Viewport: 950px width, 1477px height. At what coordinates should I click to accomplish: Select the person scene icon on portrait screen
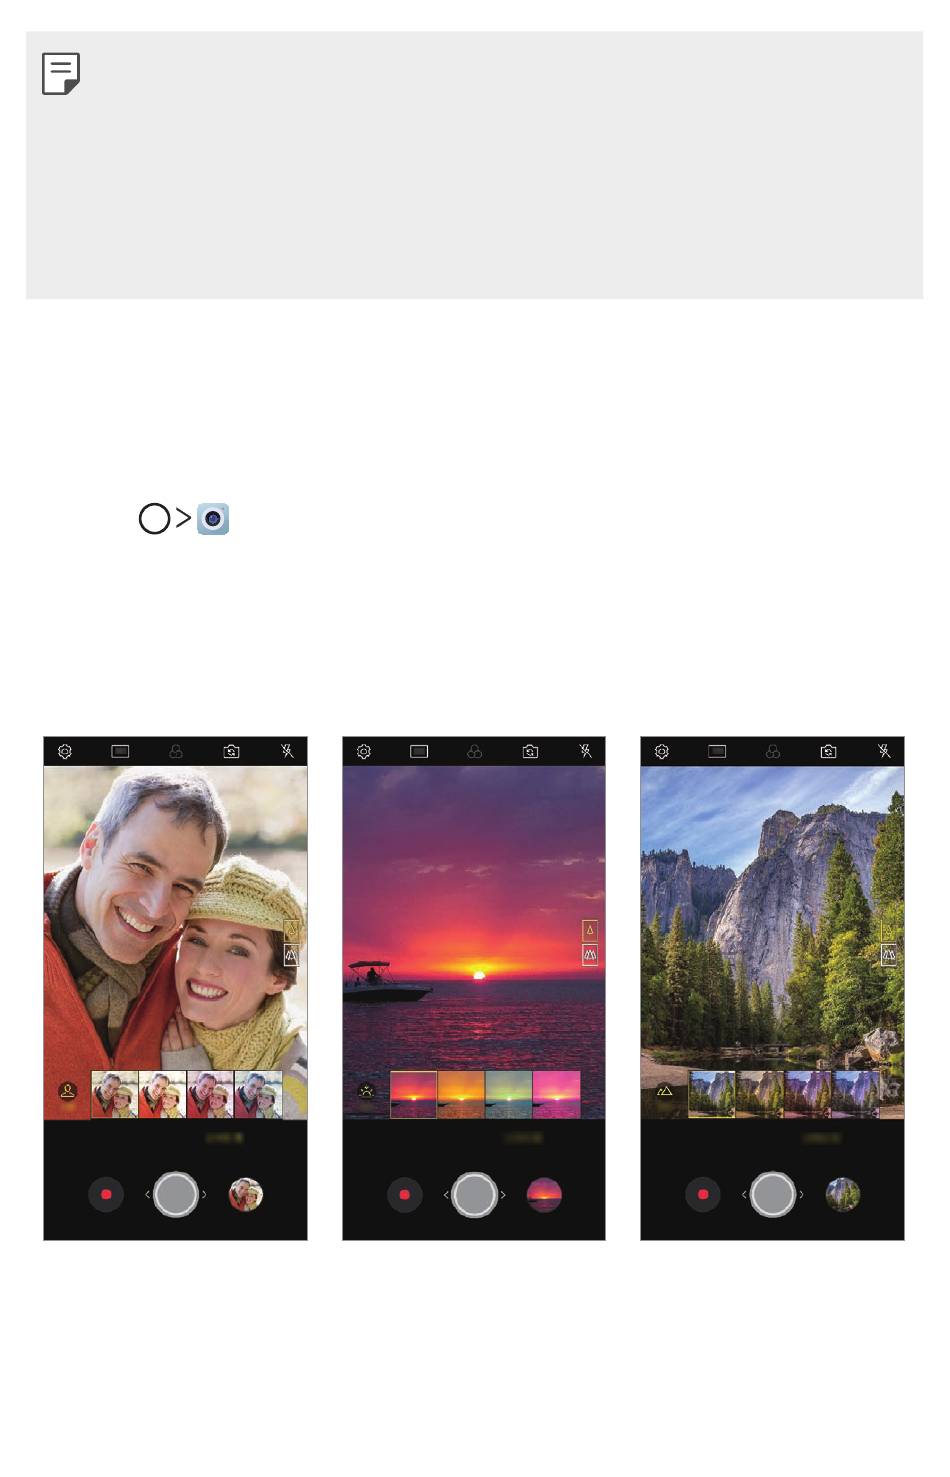[x=68, y=1091]
